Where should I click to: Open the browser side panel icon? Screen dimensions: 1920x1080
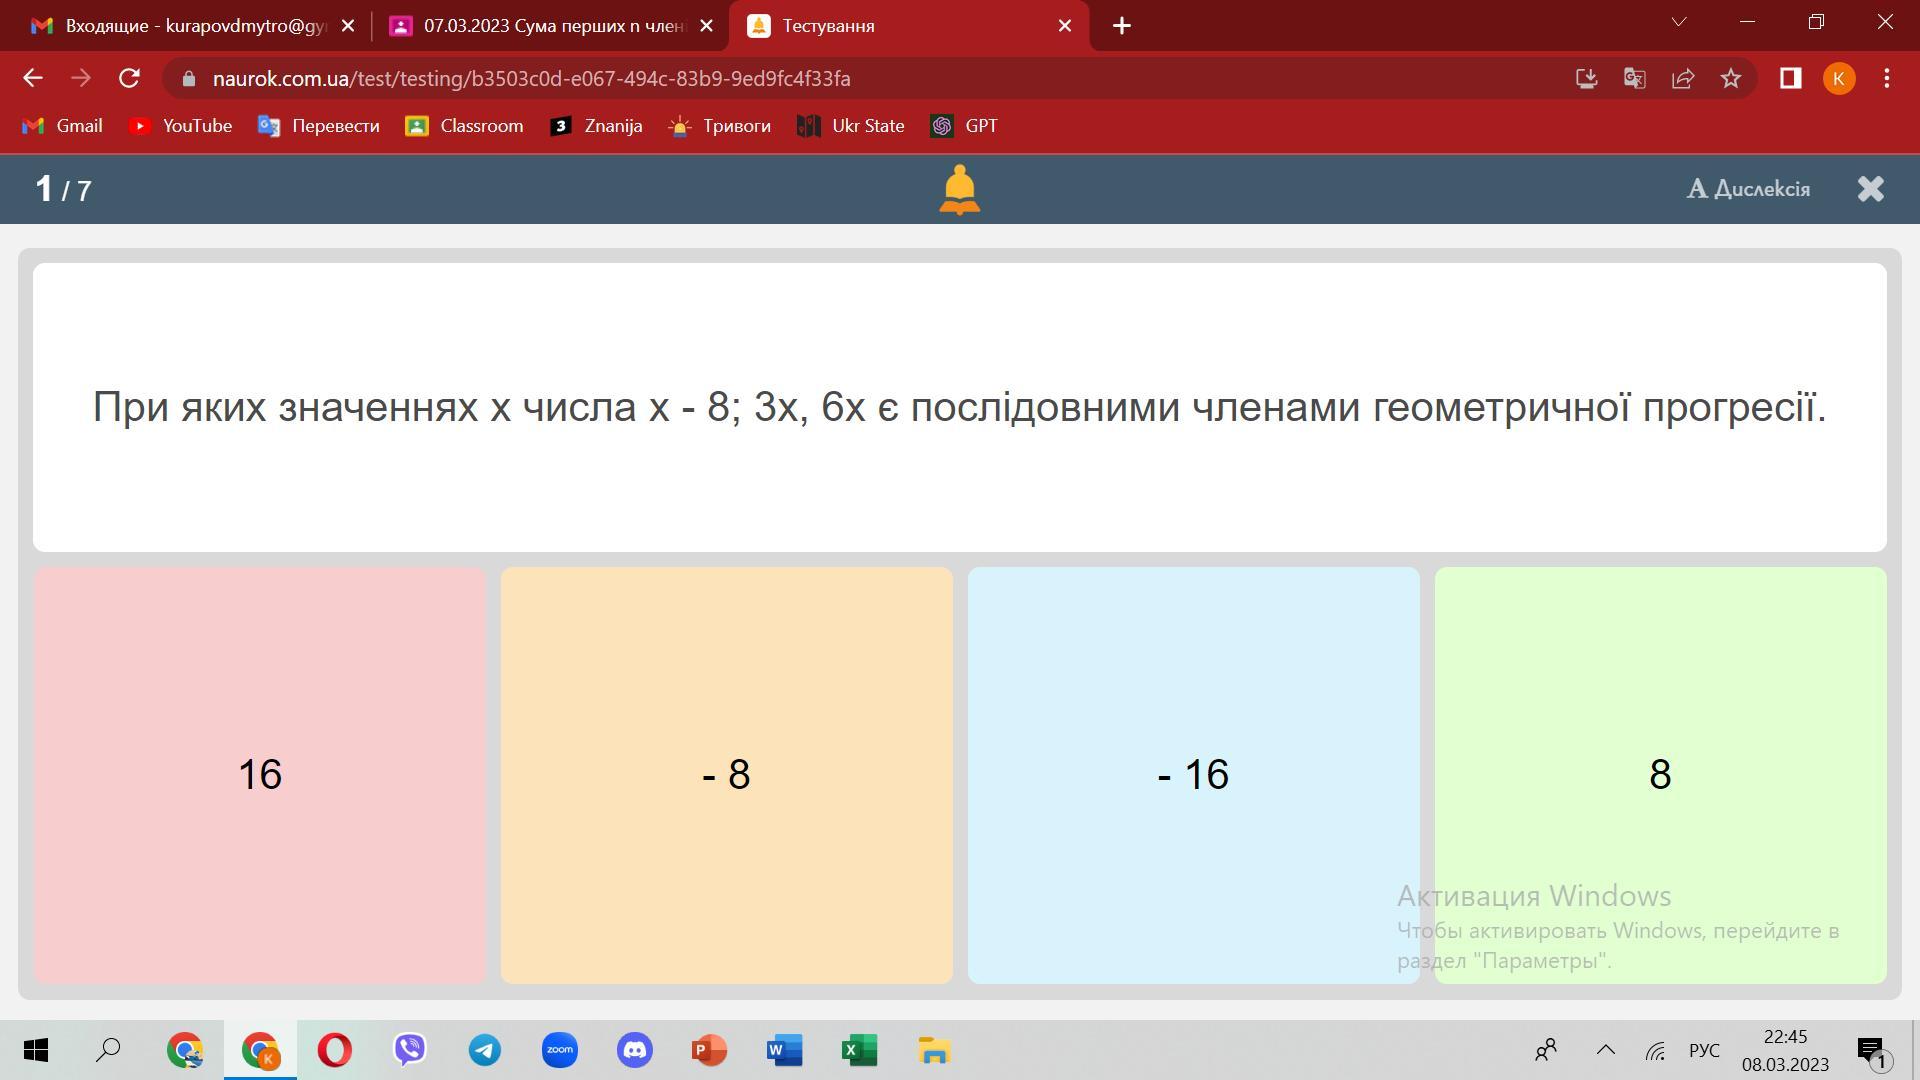(x=1790, y=78)
